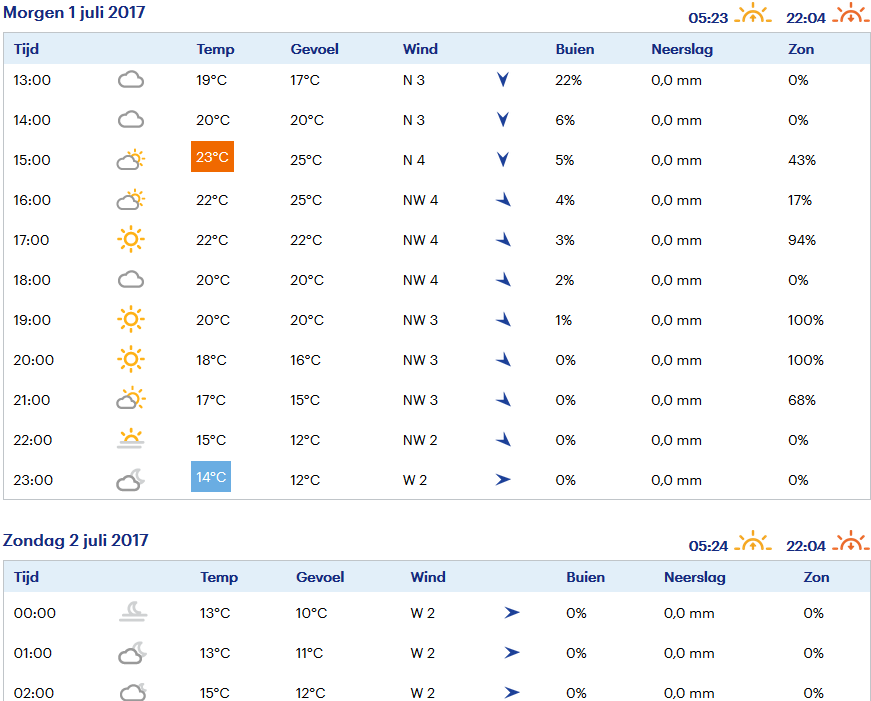The width and height of the screenshot is (871, 701).
Task: Open the Morgen 1 juli 2017 heading
Action: tap(74, 12)
